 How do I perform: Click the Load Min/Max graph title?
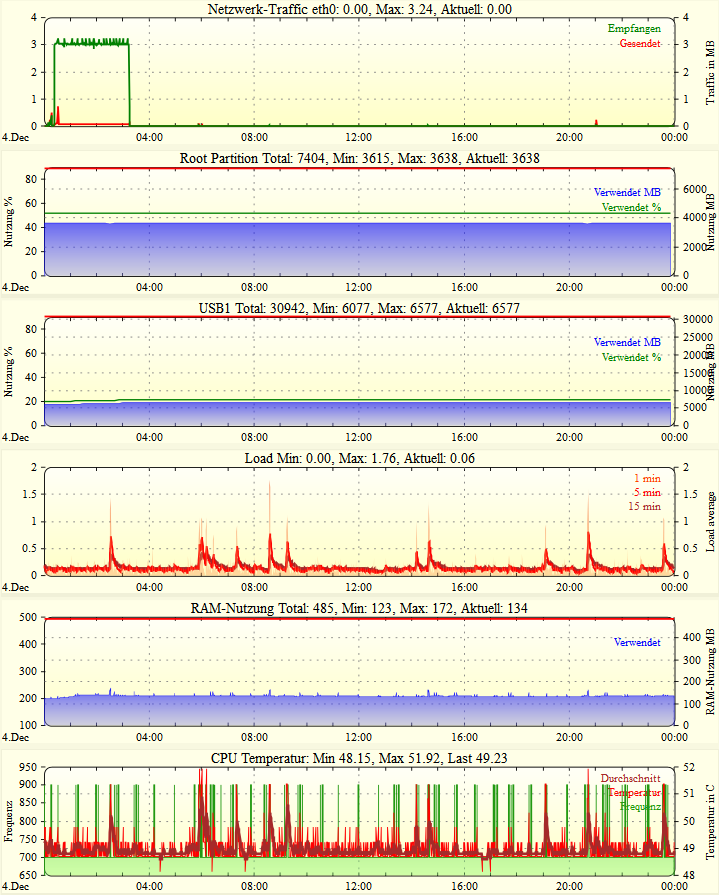click(x=359, y=458)
